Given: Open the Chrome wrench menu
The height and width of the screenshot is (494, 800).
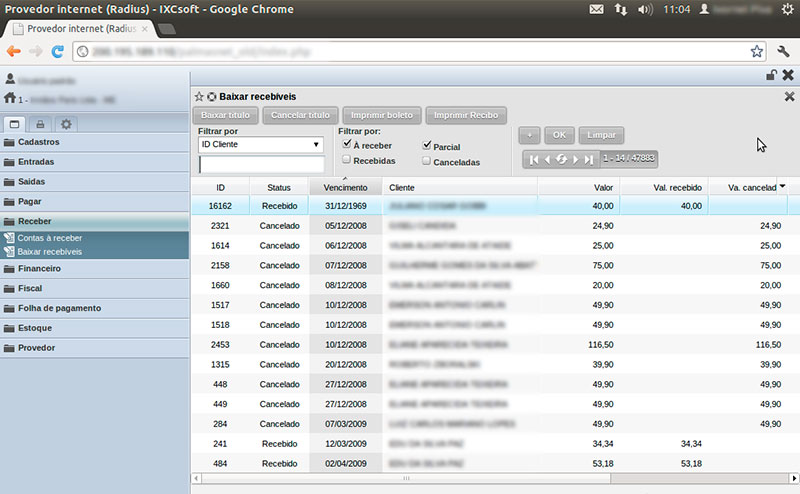Looking at the screenshot, I should [783, 51].
